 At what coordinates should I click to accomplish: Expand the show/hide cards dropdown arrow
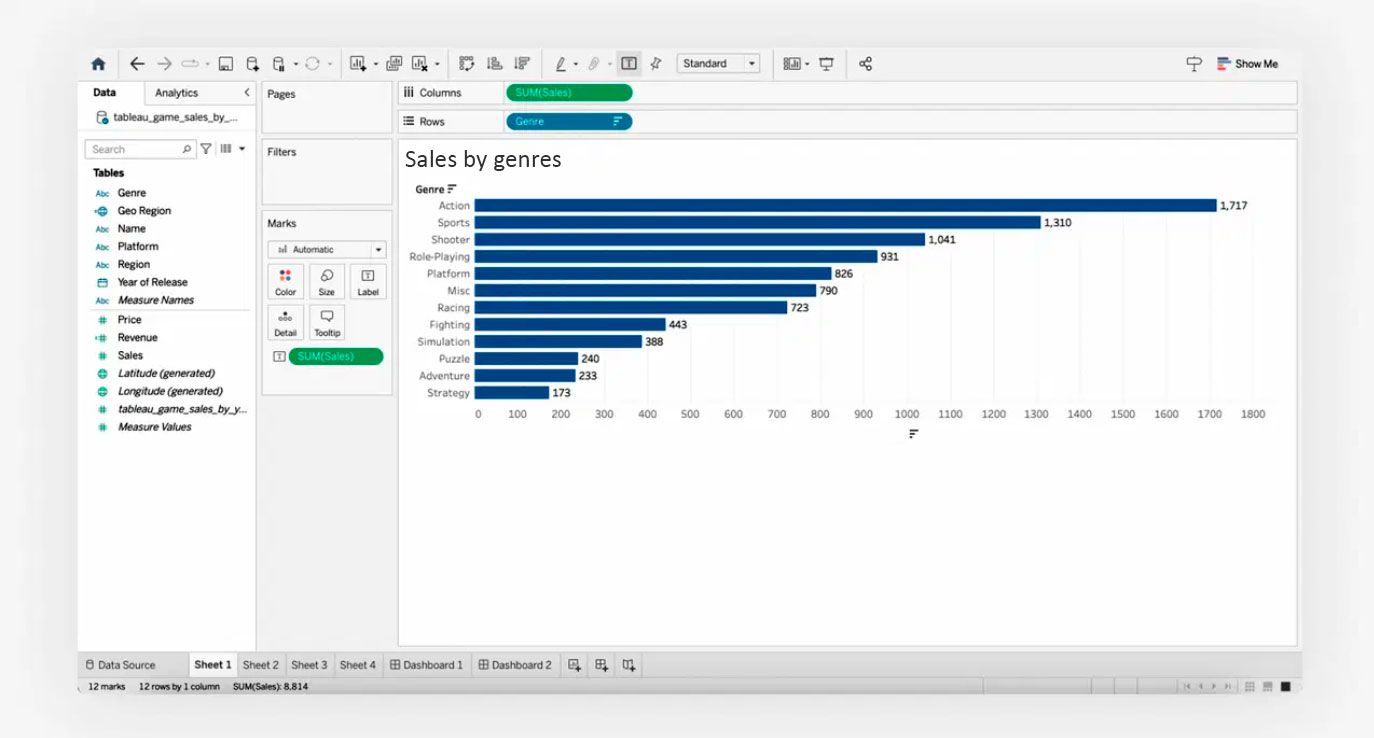pyautogui.click(x=807, y=65)
